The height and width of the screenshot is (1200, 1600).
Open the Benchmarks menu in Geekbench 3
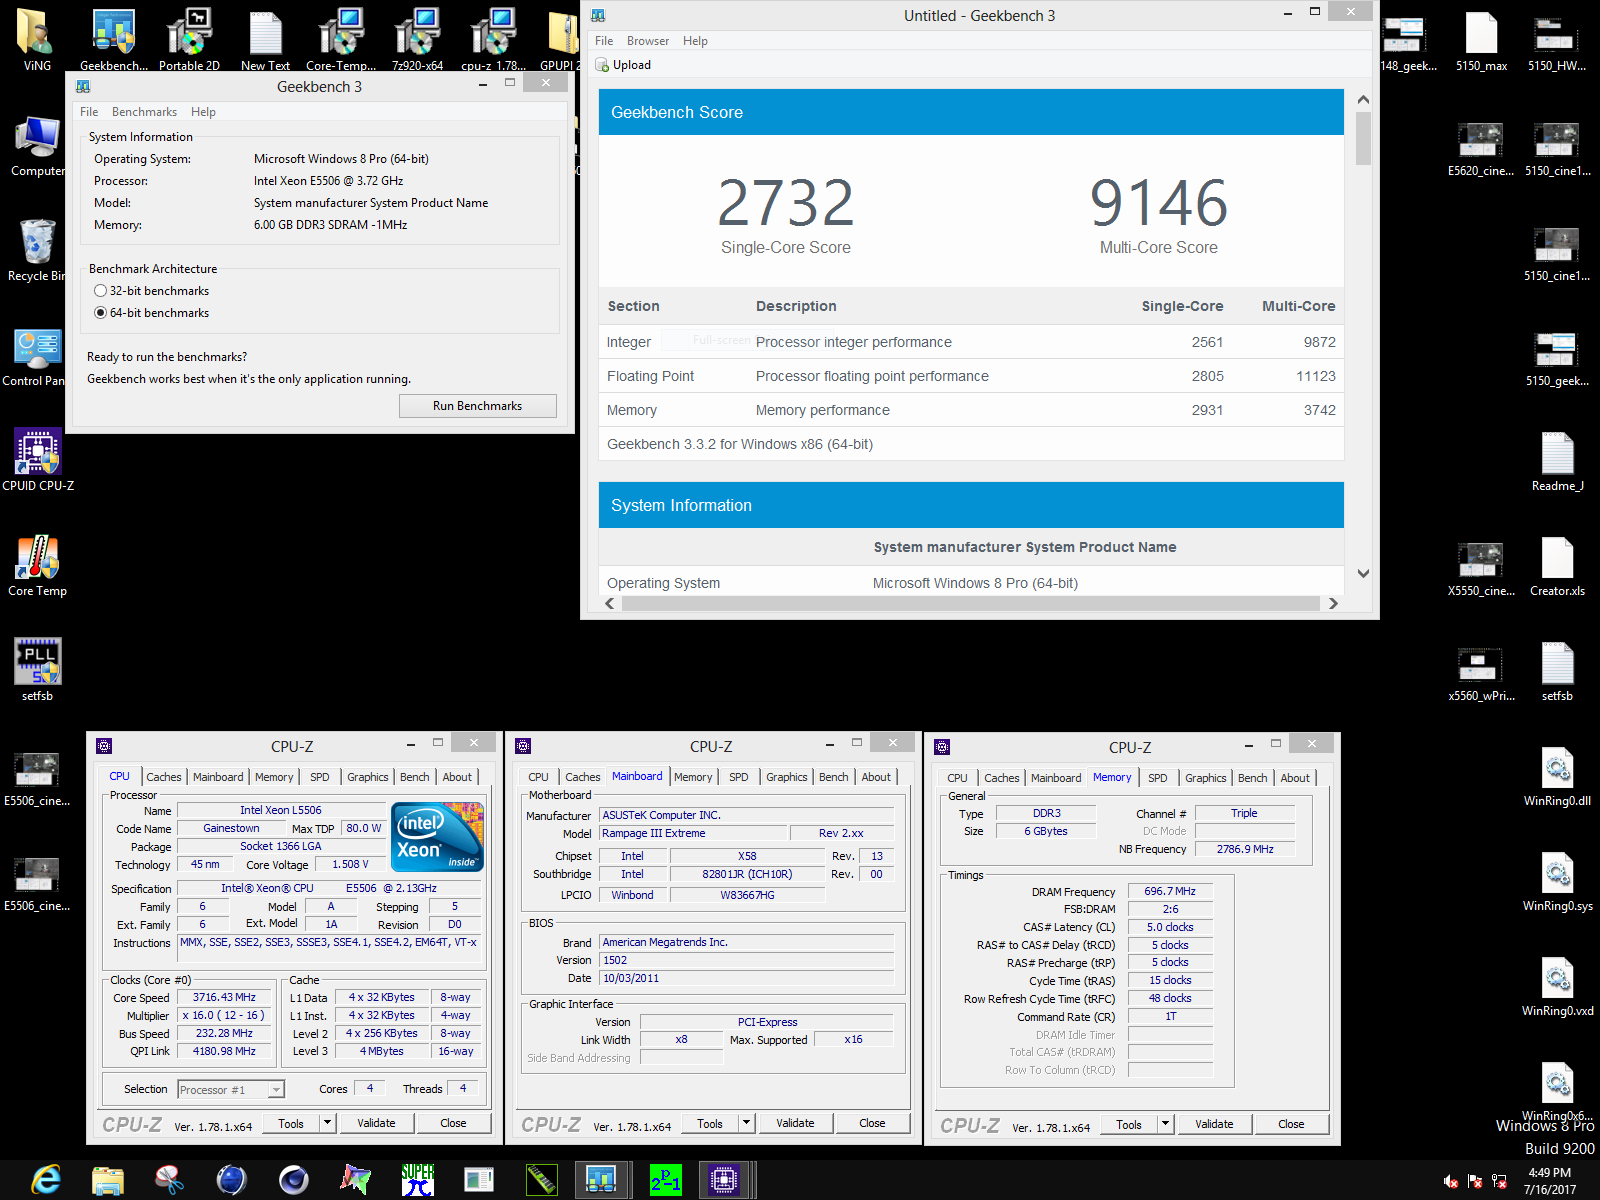(144, 112)
